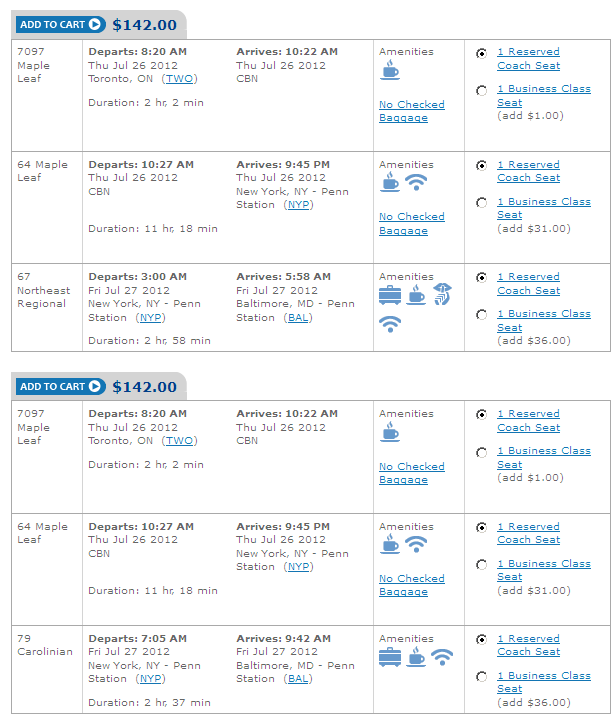The image size is (614, 719).
Task: Open BAL station link for 79 Carolinian
Action: pyautogui.click(x=298, y=679)
